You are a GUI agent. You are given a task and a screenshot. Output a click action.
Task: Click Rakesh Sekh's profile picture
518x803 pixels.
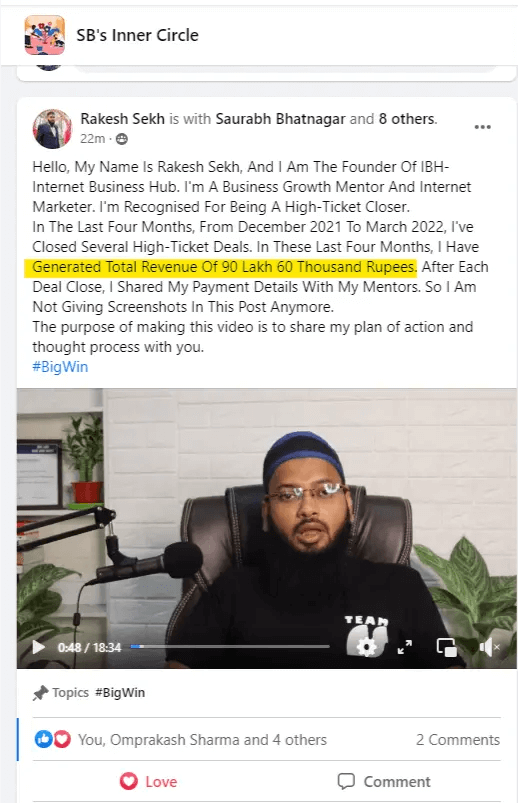(52, 129)
